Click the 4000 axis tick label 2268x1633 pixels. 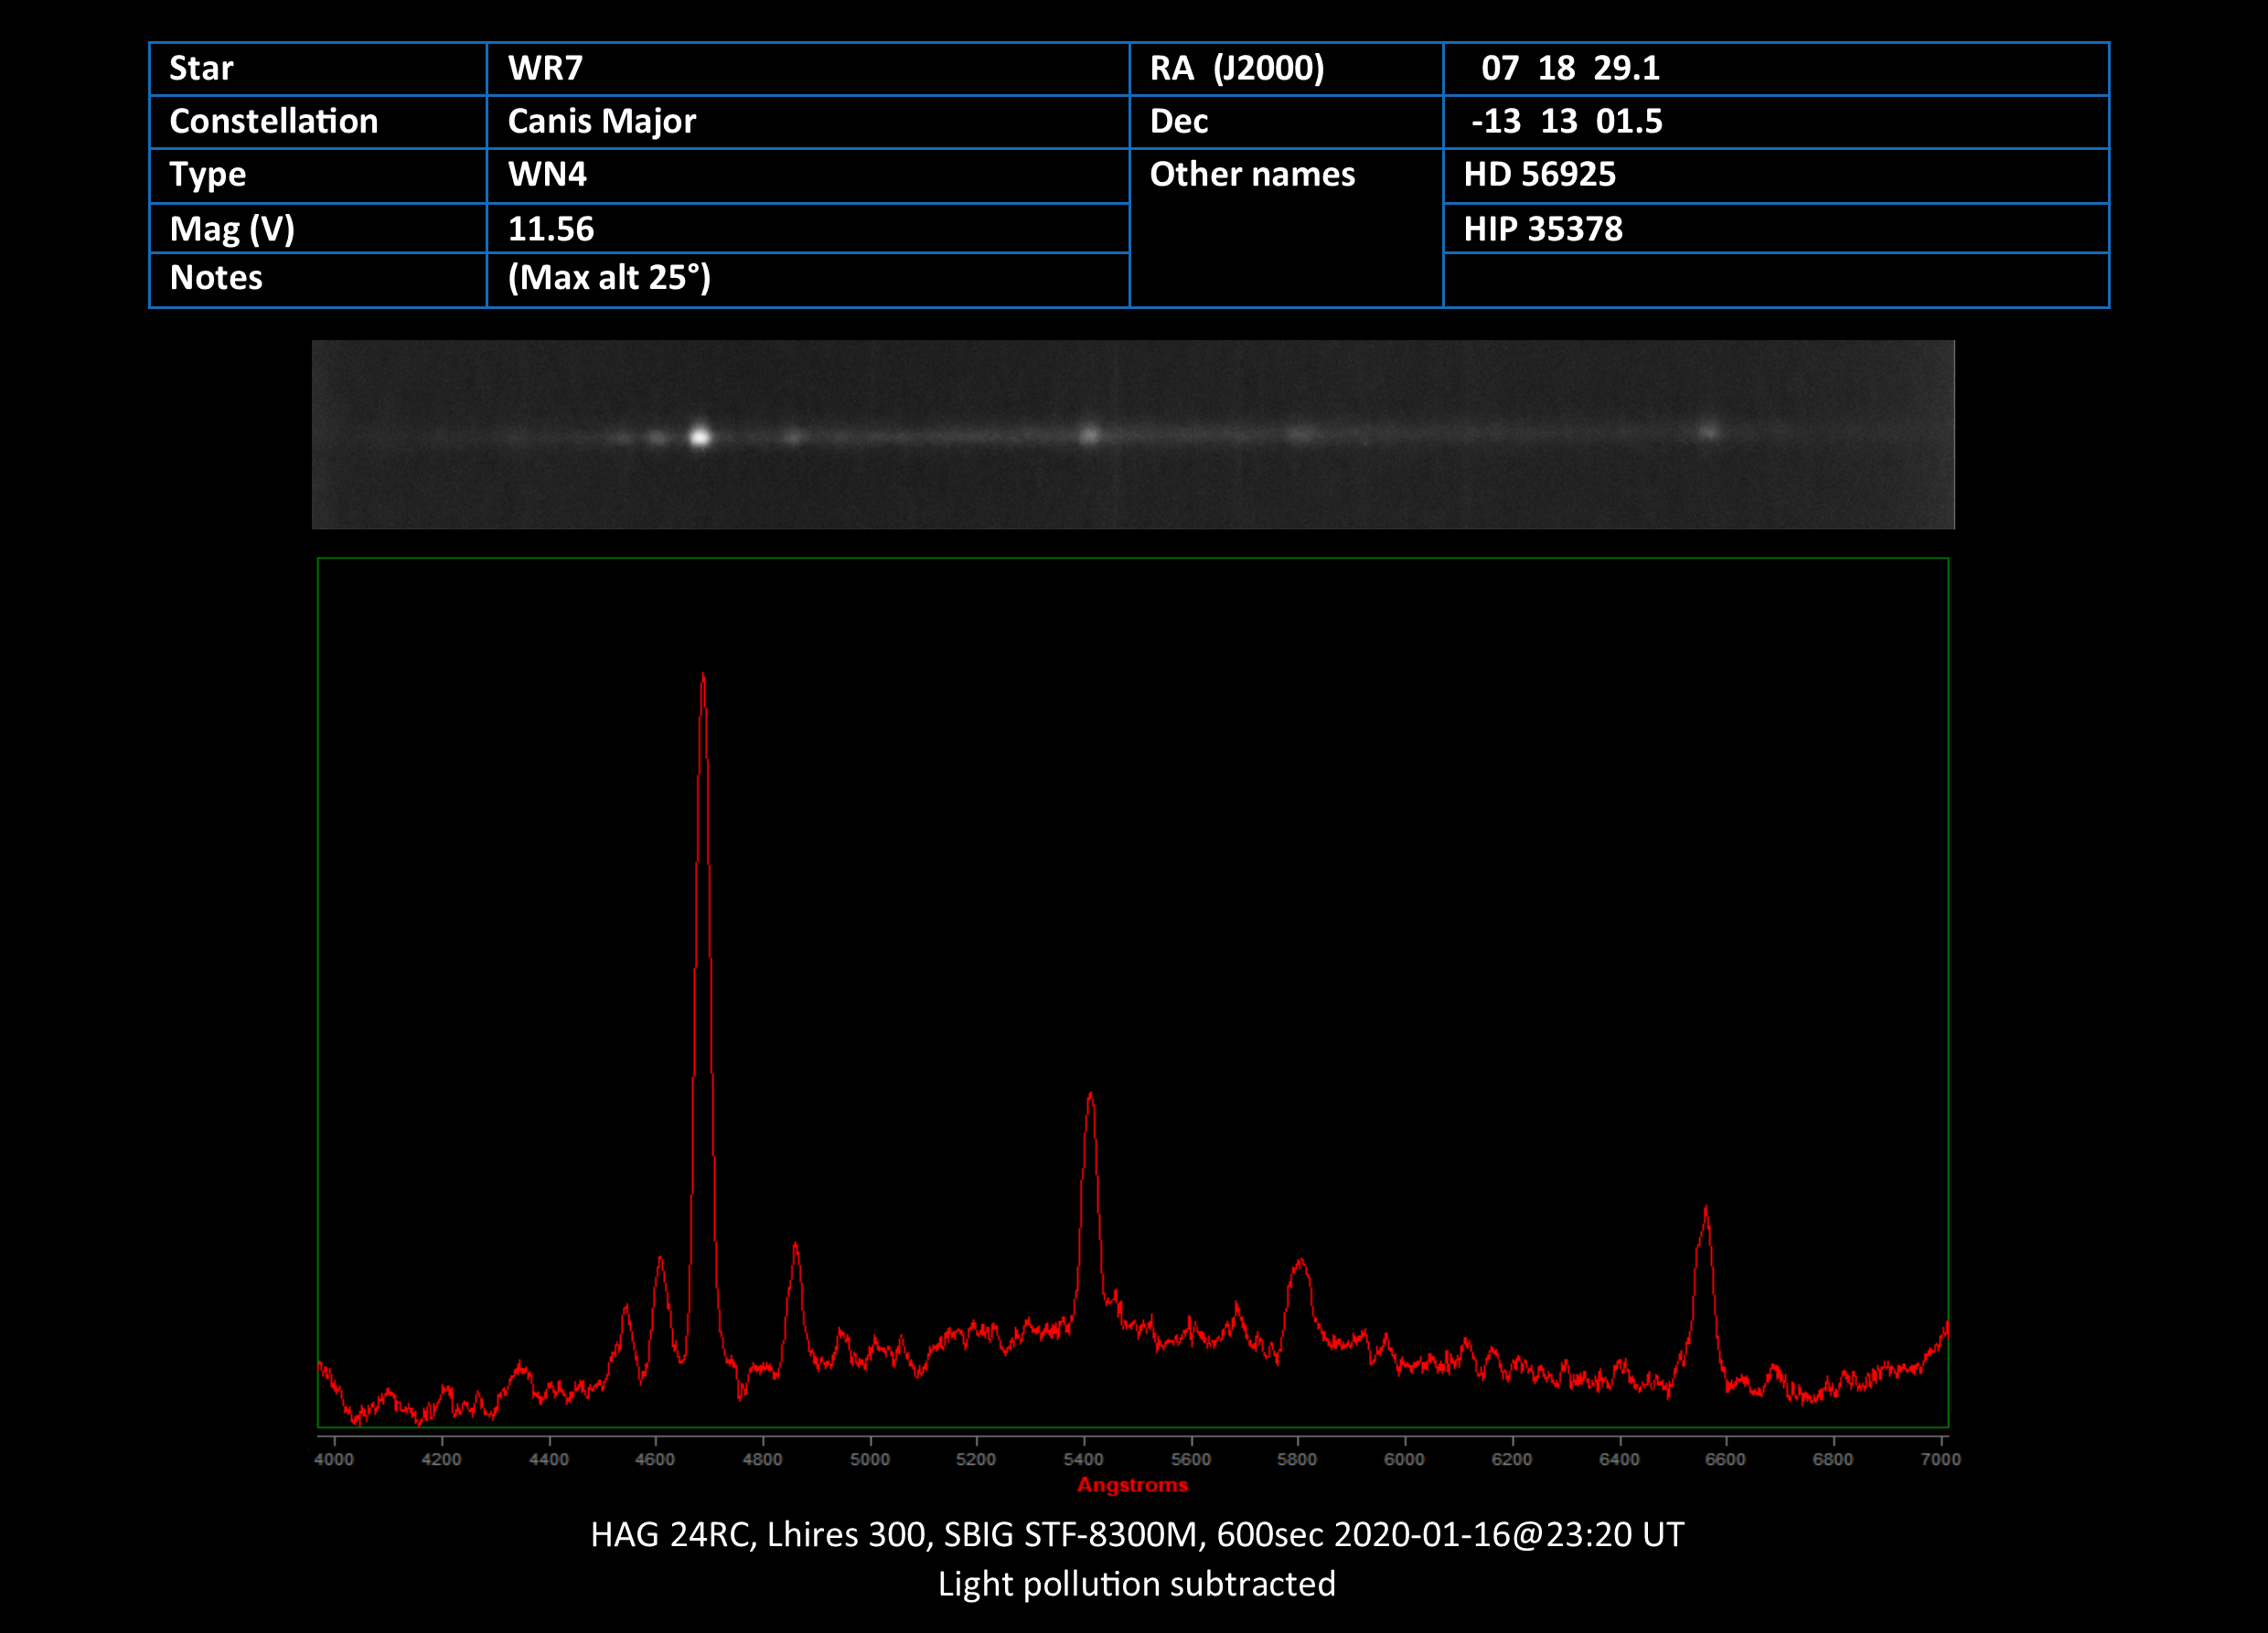pyautogui.click(x=334, y=1459)
